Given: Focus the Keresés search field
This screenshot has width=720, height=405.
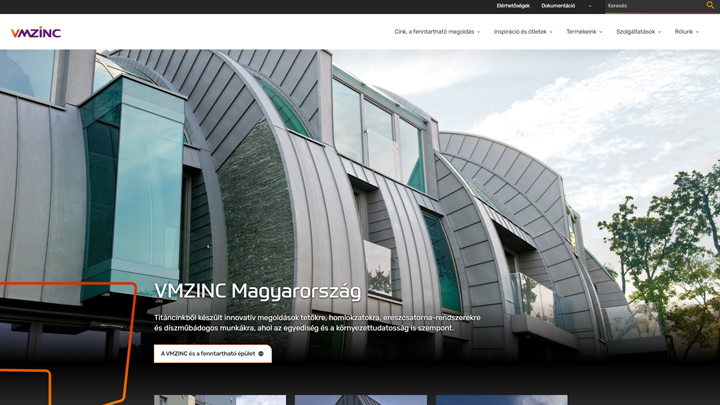Looking at the screenshot, I should tap(655, 6).
